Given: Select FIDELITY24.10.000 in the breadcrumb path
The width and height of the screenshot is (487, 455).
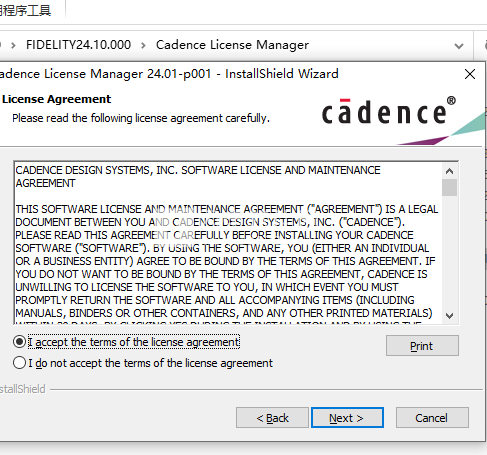Looking at the screenshot, I should (78, 45).
